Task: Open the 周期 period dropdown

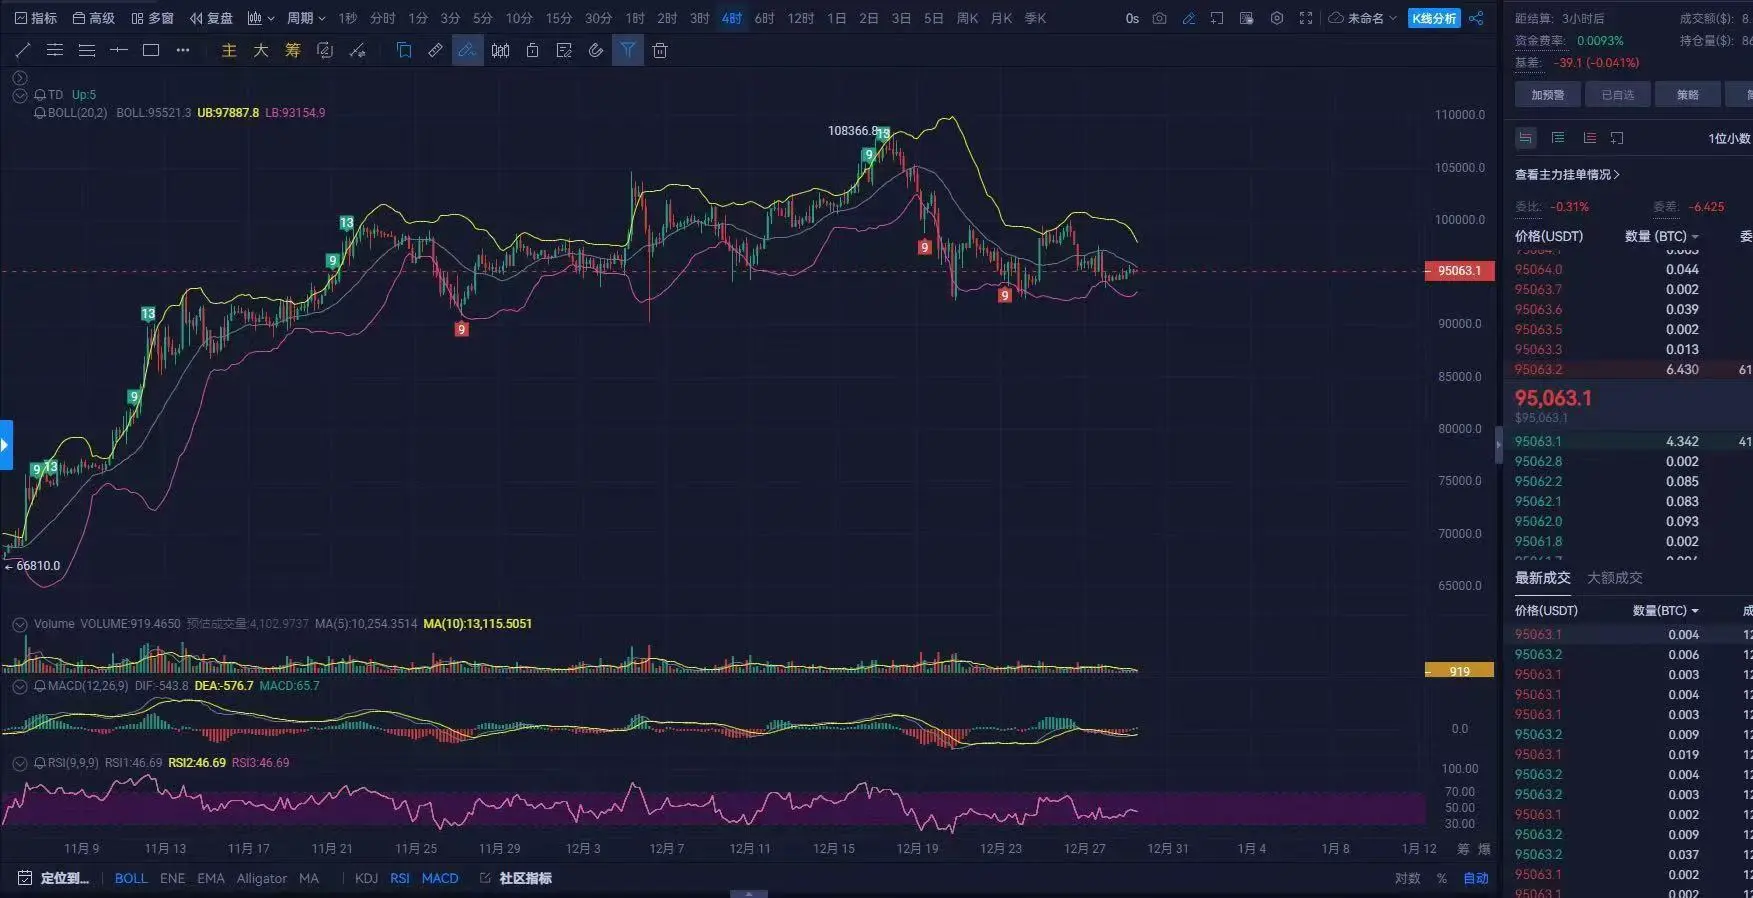Action: (306, 18)
